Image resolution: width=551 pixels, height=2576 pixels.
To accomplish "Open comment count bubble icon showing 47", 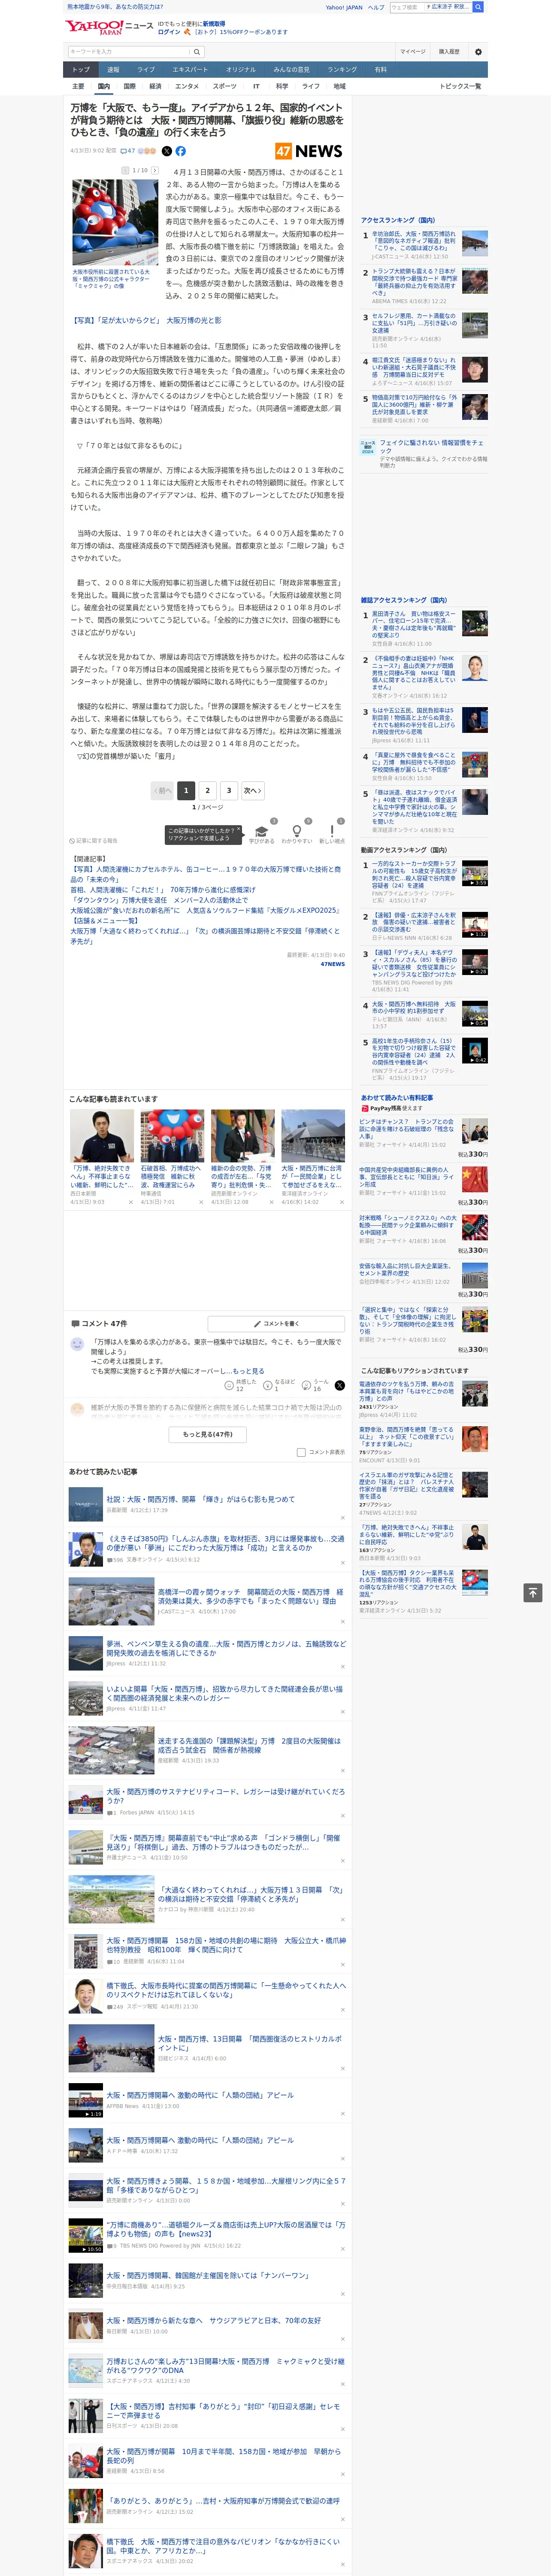I will point(127,151).
